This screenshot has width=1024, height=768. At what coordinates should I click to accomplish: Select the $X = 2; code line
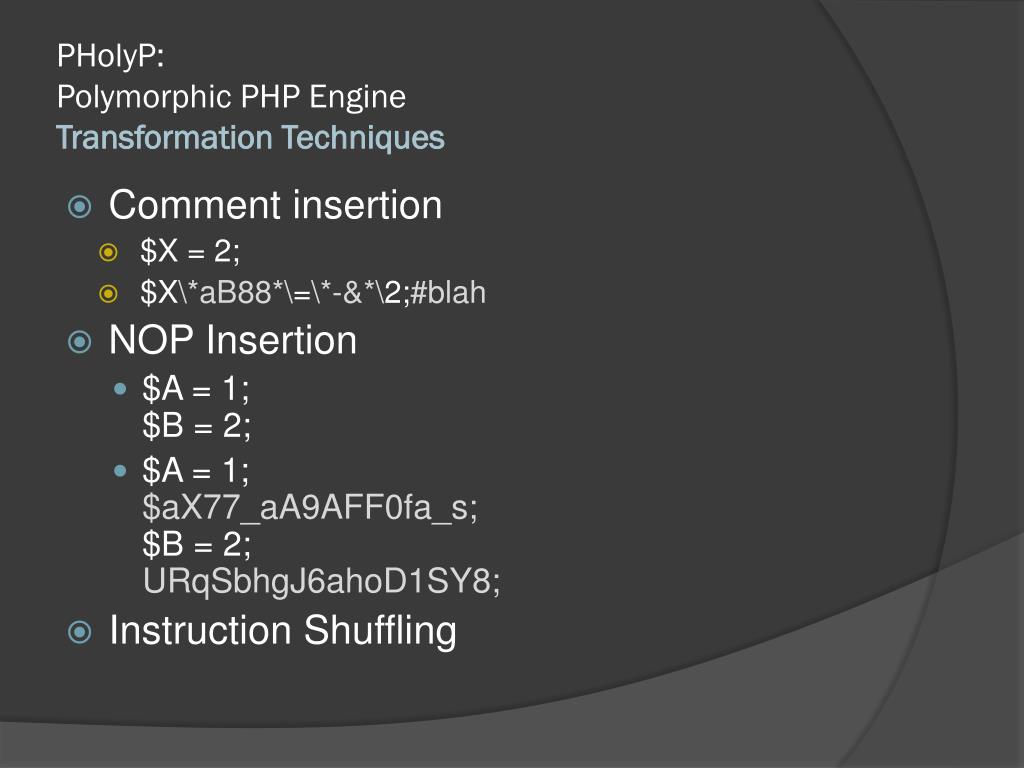click(x=190, y=253)
